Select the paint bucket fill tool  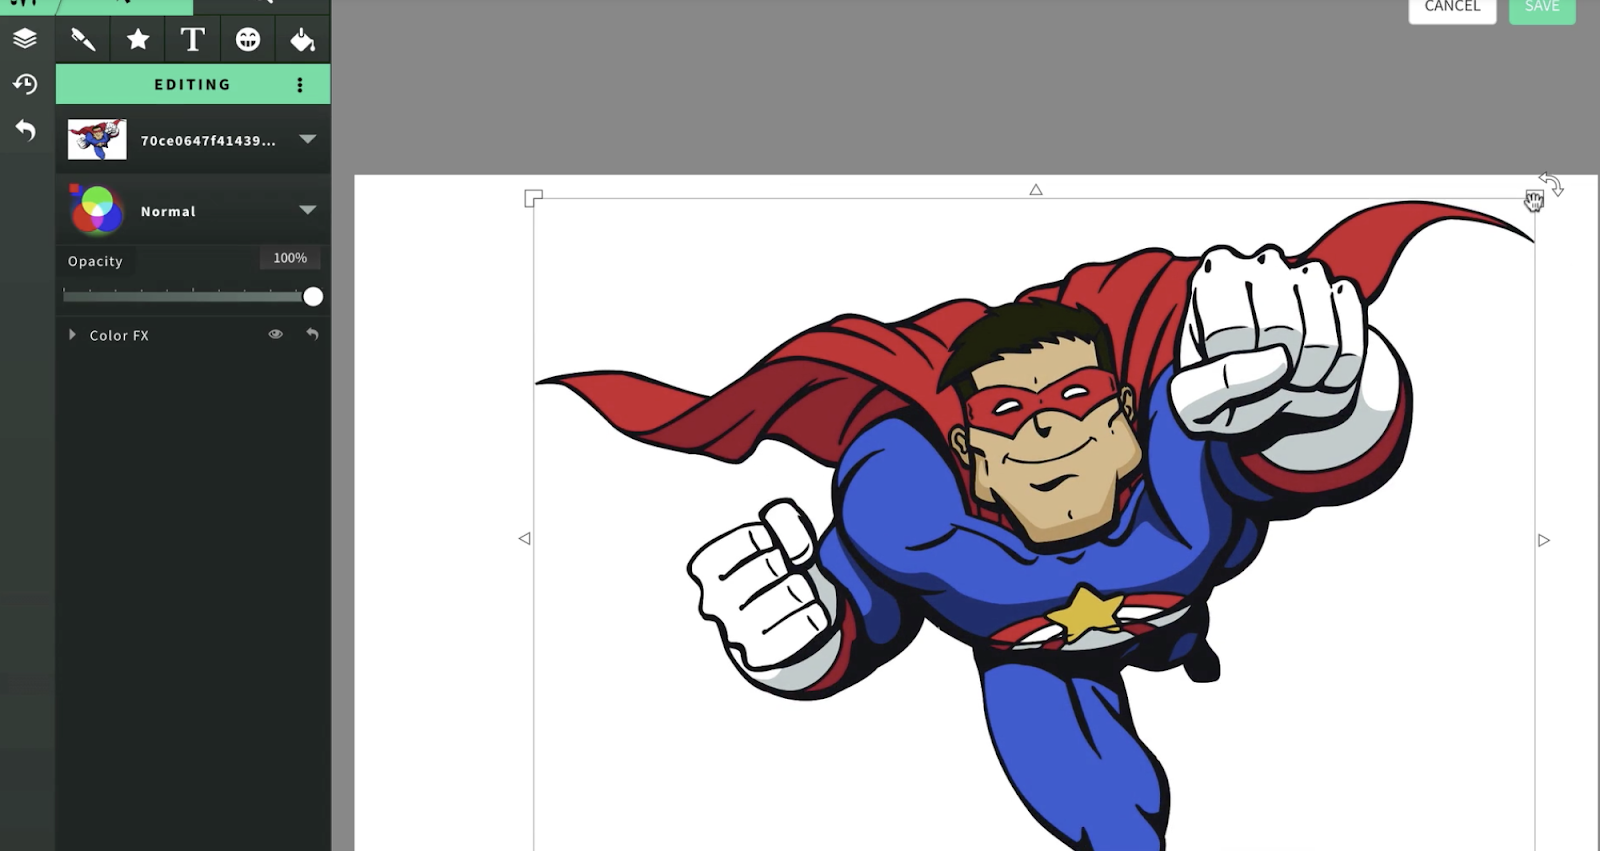302,39
